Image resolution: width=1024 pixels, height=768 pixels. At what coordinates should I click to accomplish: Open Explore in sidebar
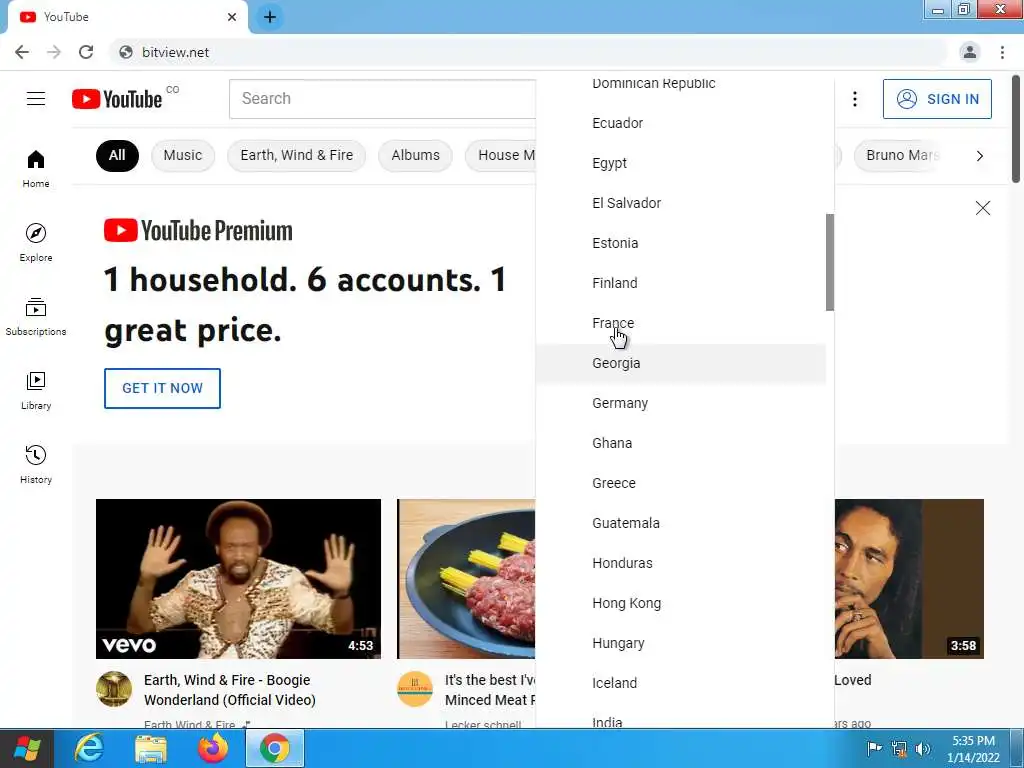(x=36, y=242)
